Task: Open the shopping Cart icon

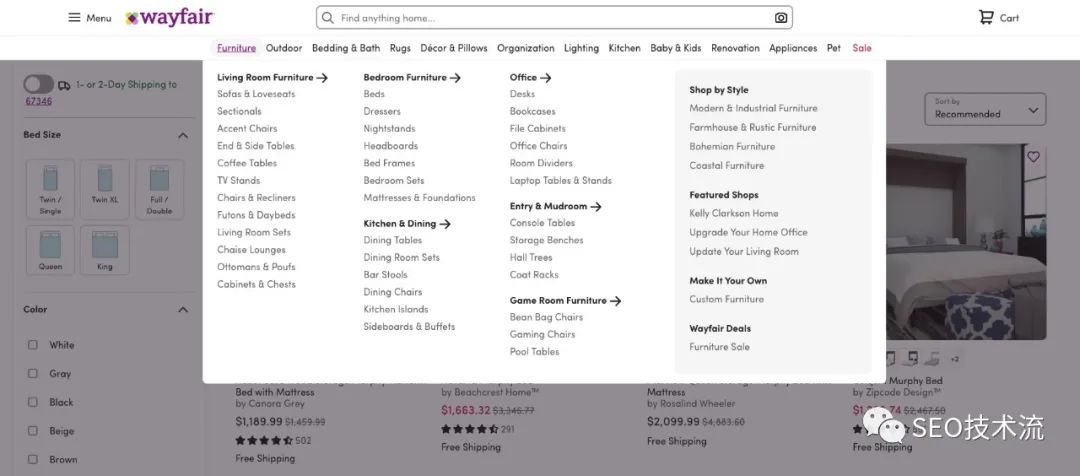Action: tap(986, 18)
